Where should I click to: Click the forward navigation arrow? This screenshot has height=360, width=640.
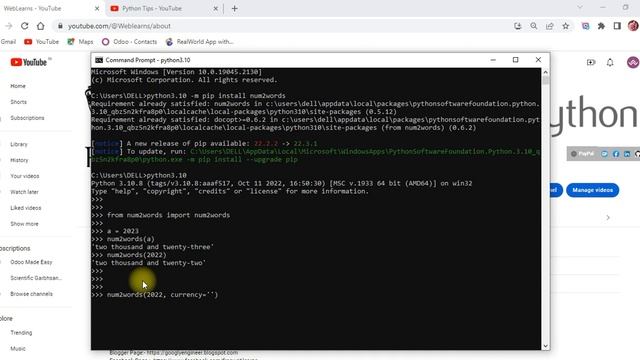9,26
